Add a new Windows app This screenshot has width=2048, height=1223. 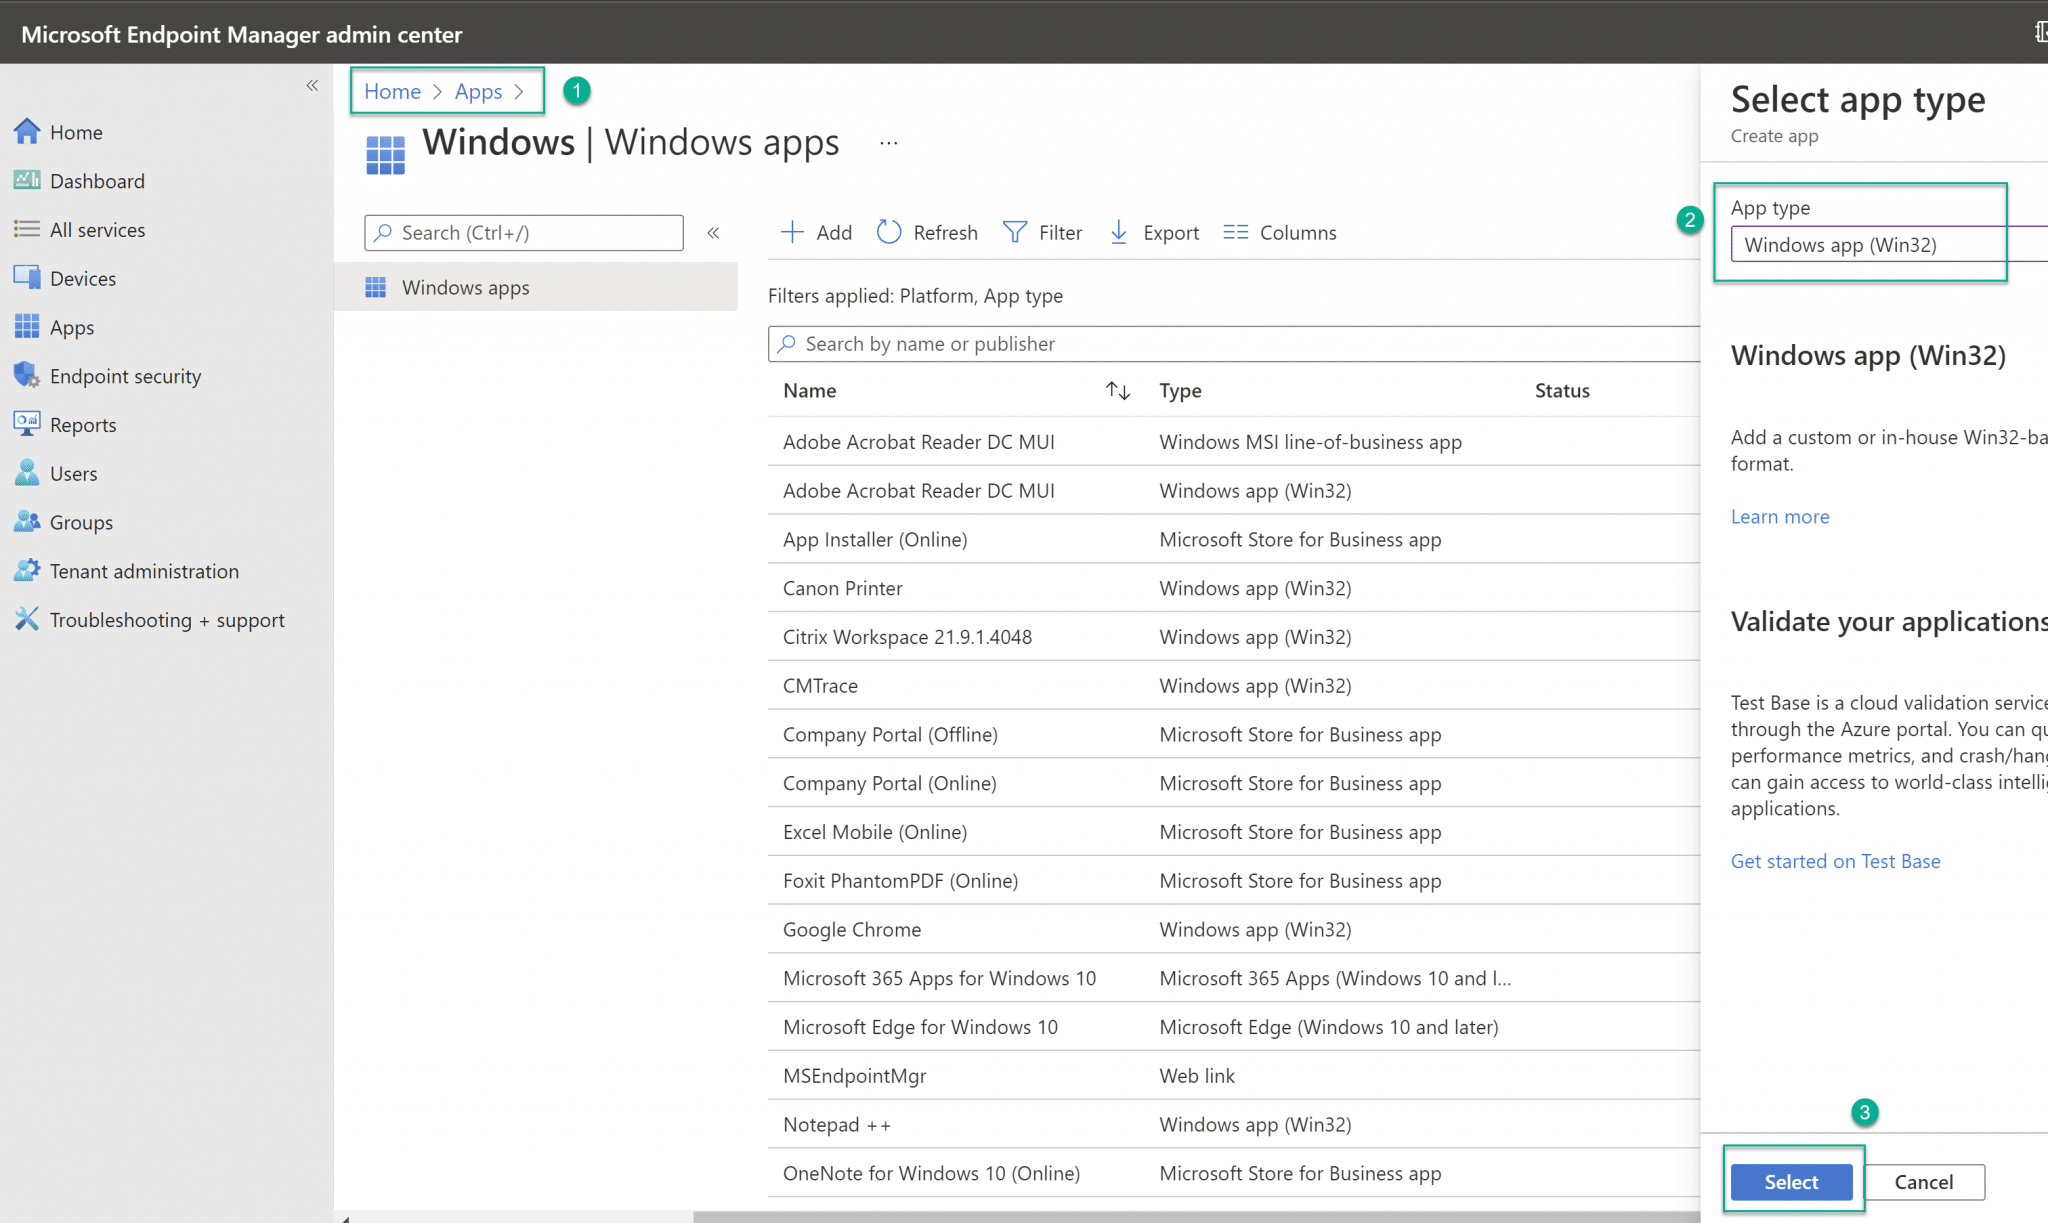click(816, 232)
